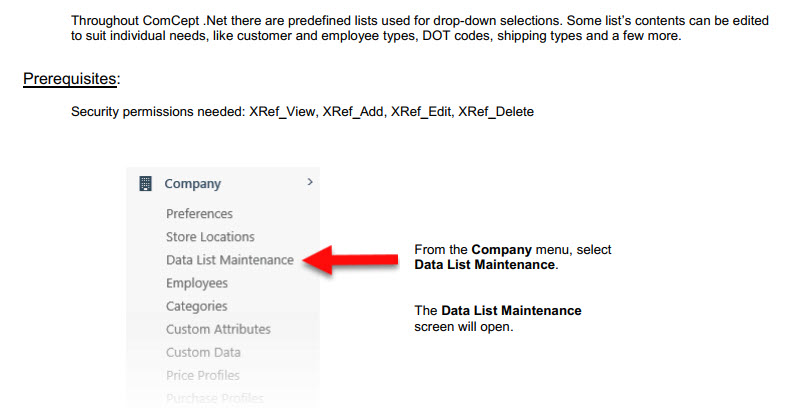Click the faded Purchase Profiles item
This screenshot has height=417, width=794.
[x=215, y=398]
